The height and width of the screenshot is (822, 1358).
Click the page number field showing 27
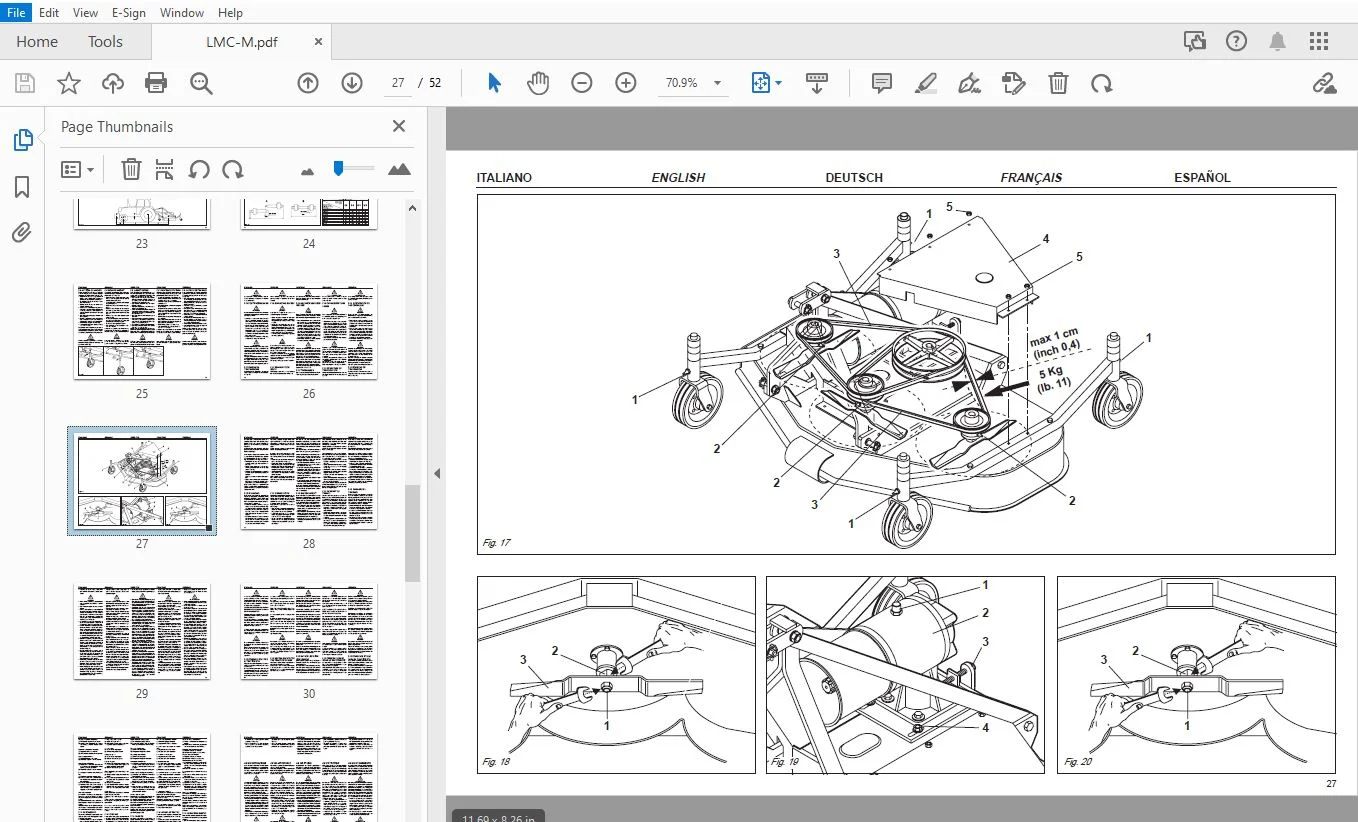coord(398,83)
